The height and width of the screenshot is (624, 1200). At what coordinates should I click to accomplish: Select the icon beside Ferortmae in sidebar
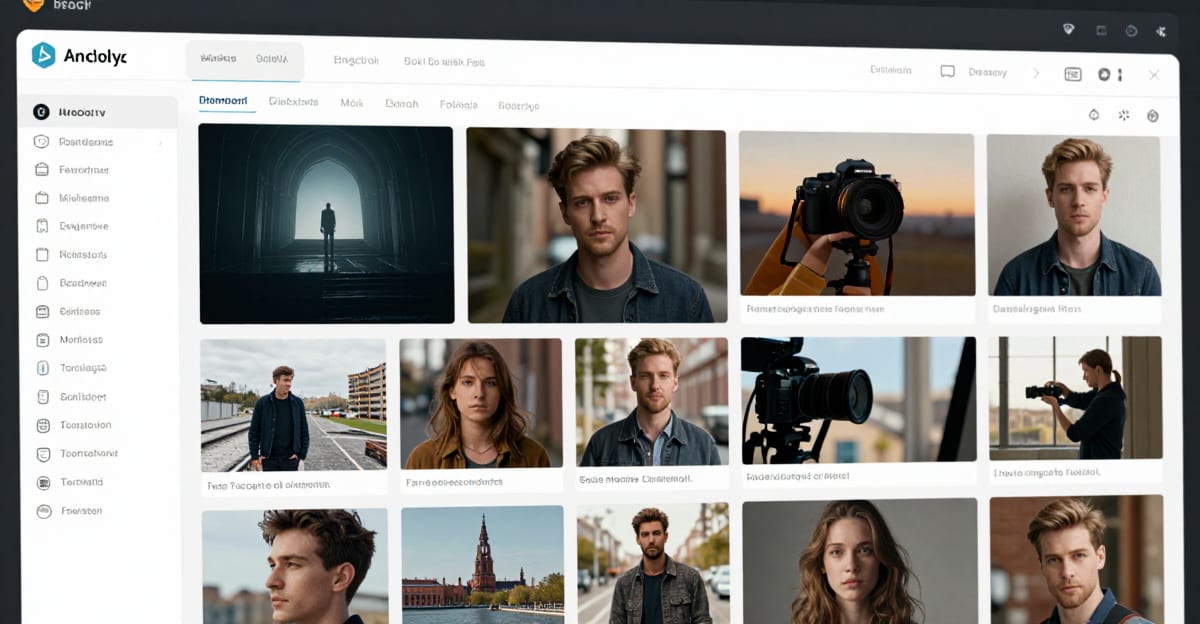(42, 169)
